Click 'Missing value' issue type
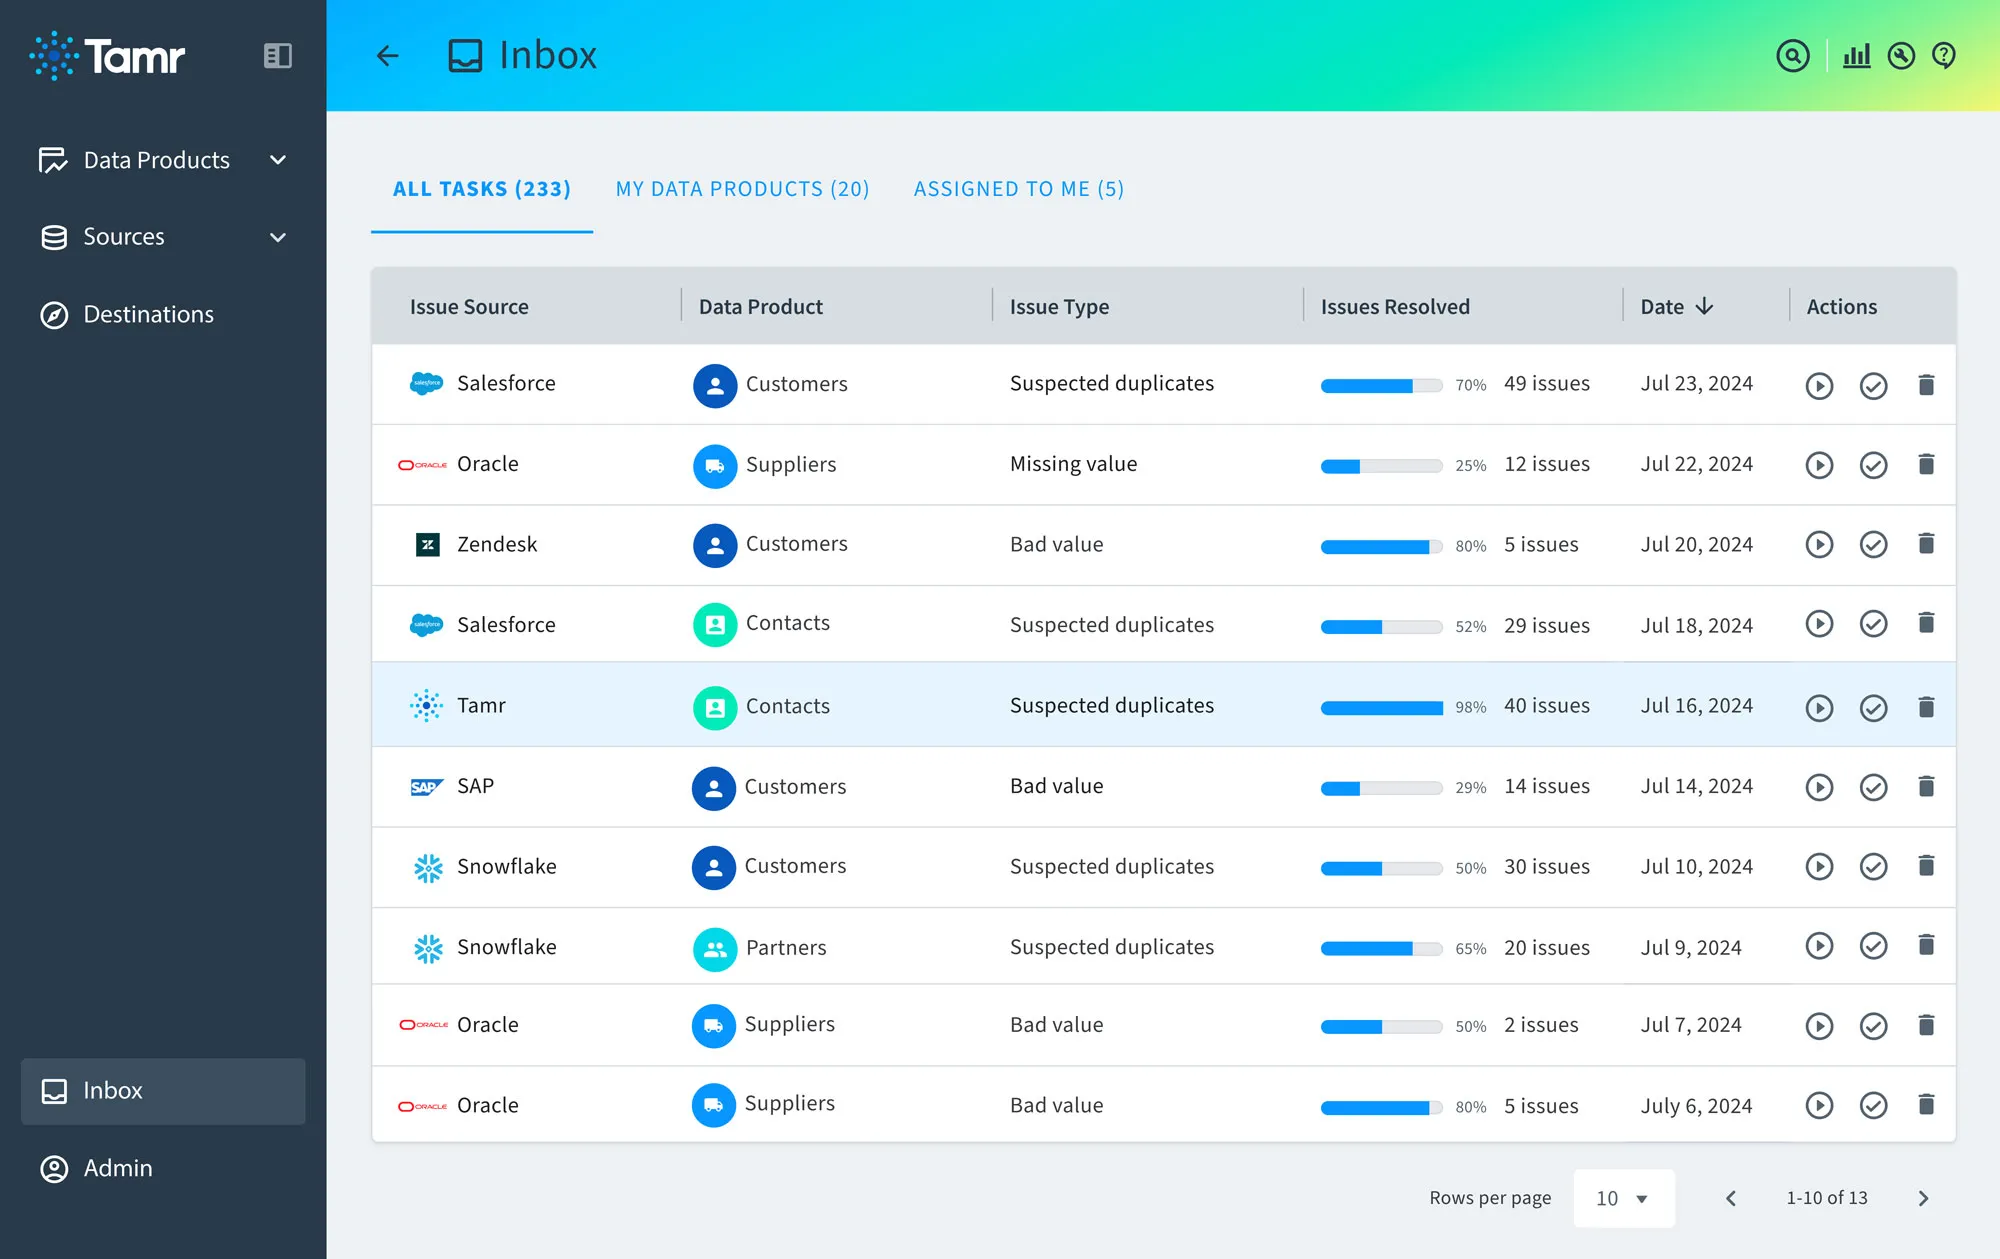This screenshot has height=1259, width=2000. pyautogui.click(x=1073, y=464)
